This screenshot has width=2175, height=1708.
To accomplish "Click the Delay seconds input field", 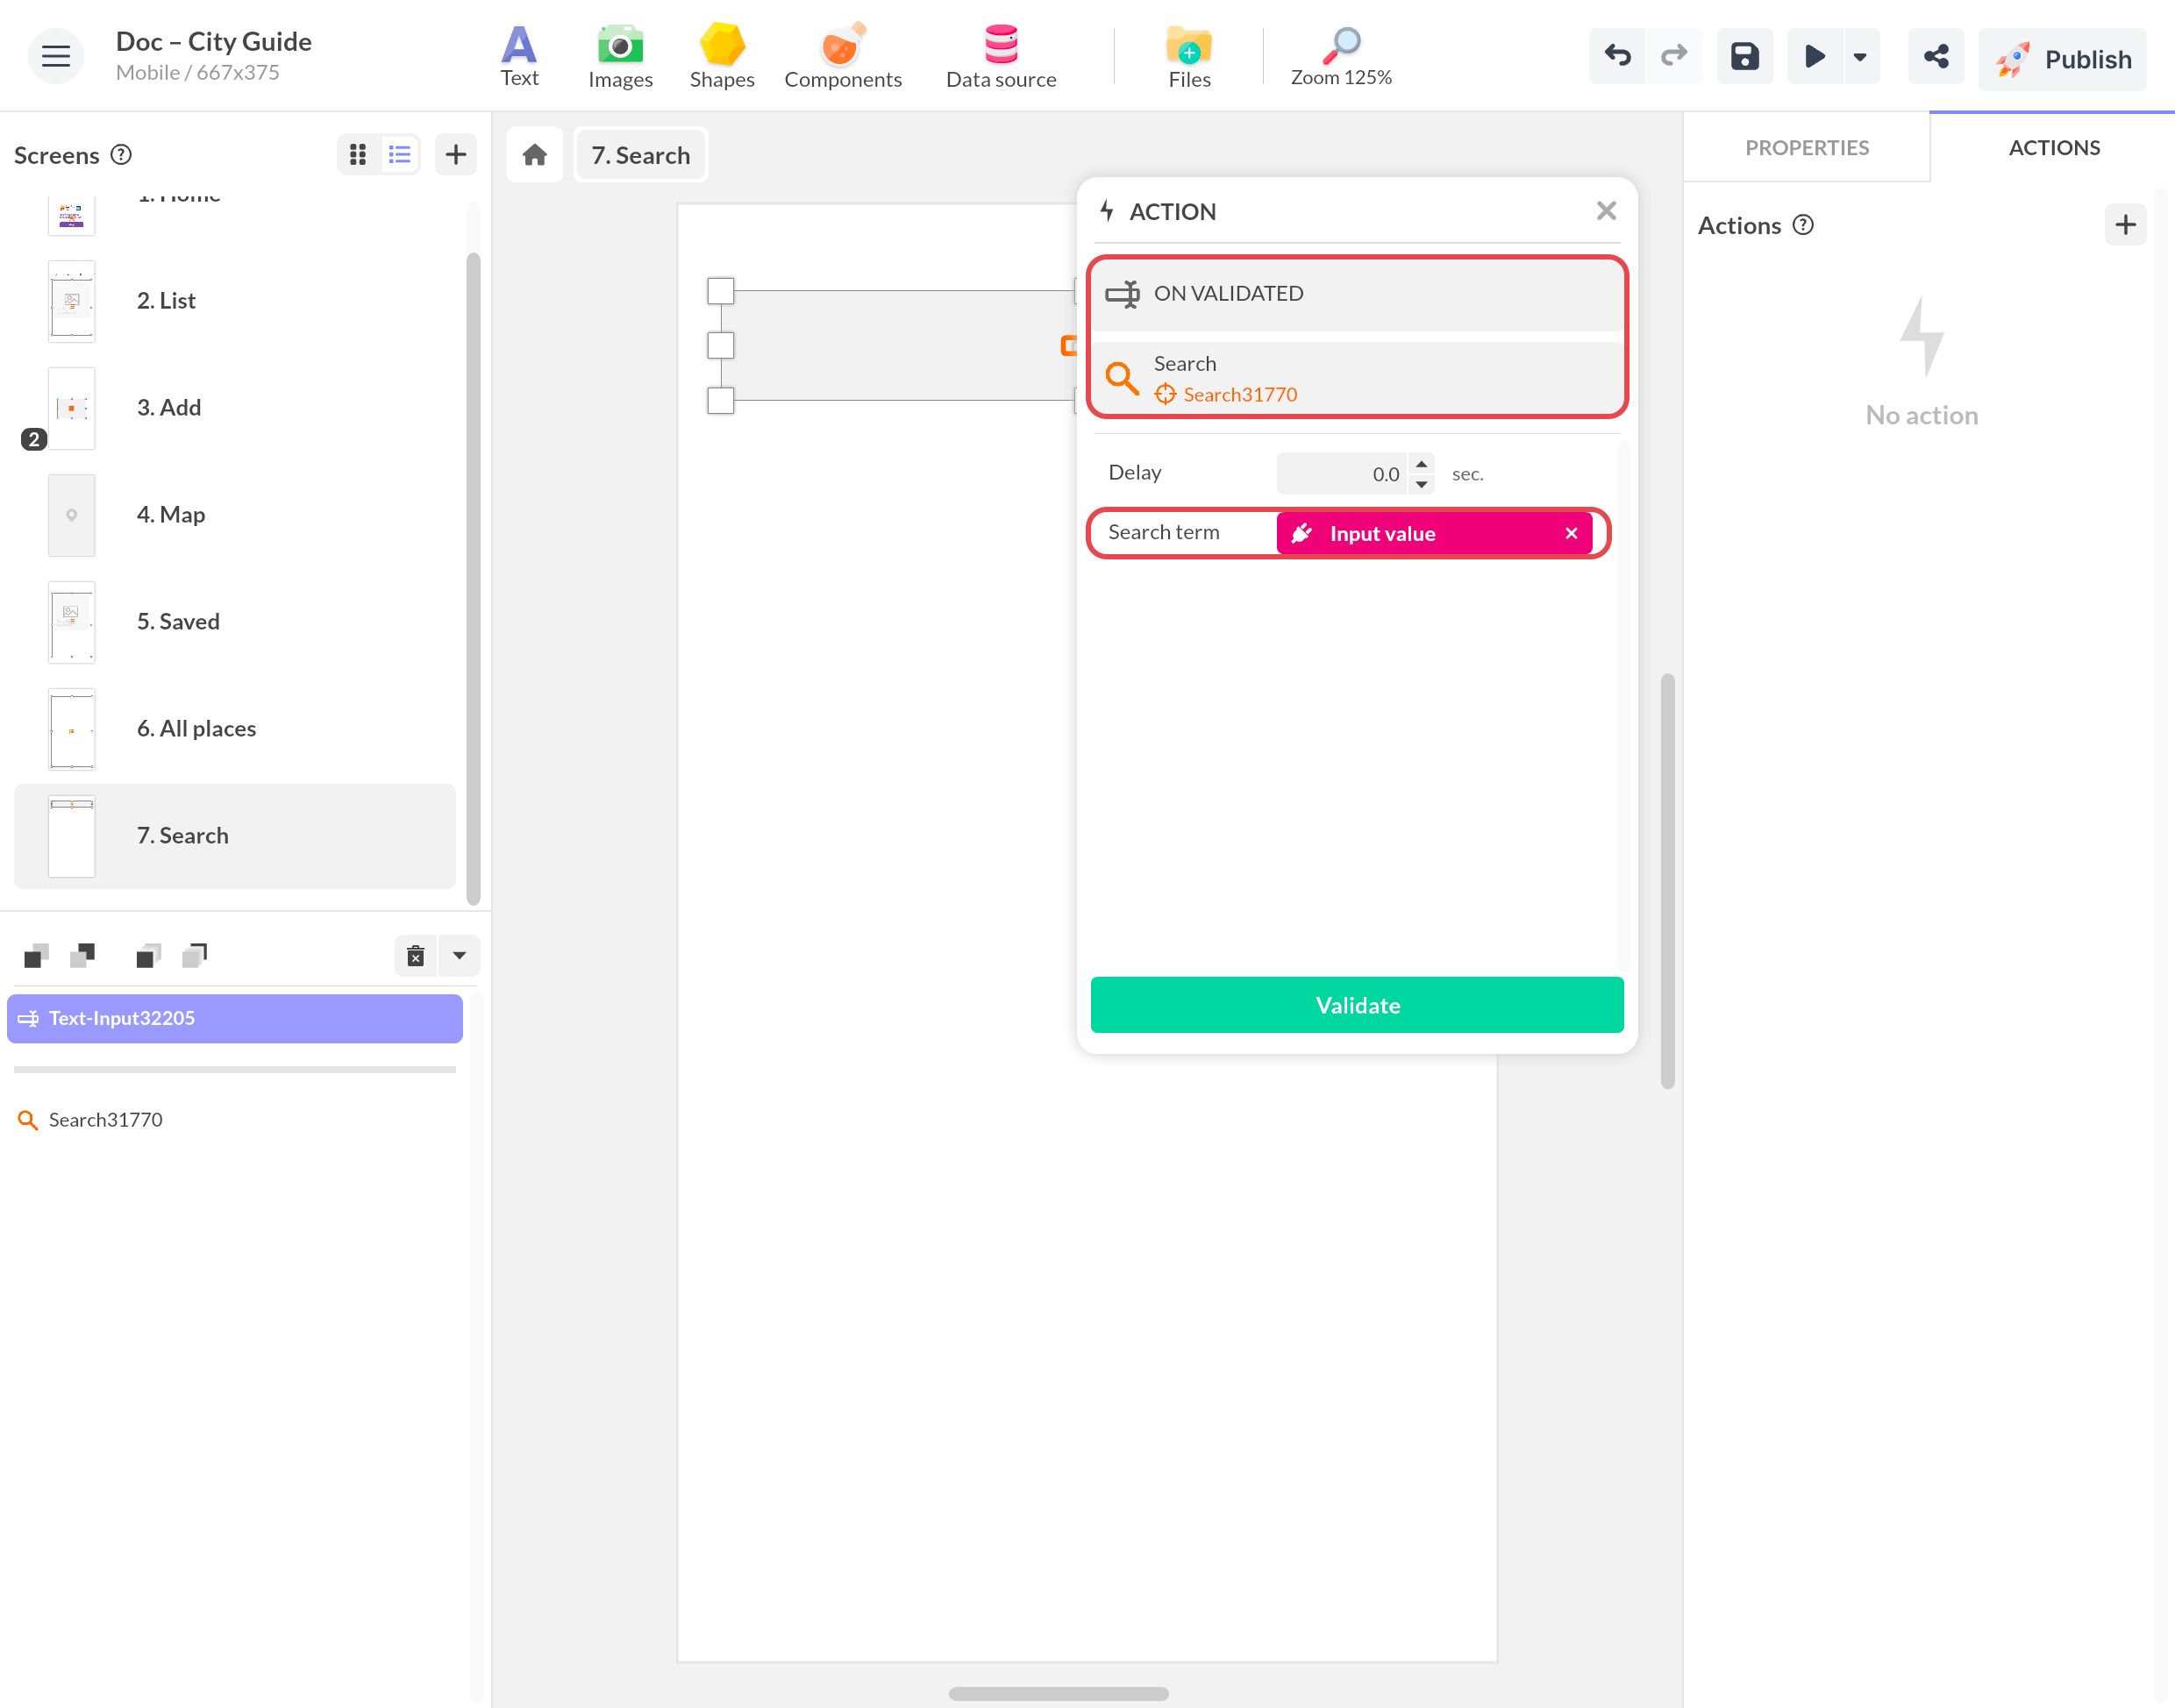I will (1343, 474).
